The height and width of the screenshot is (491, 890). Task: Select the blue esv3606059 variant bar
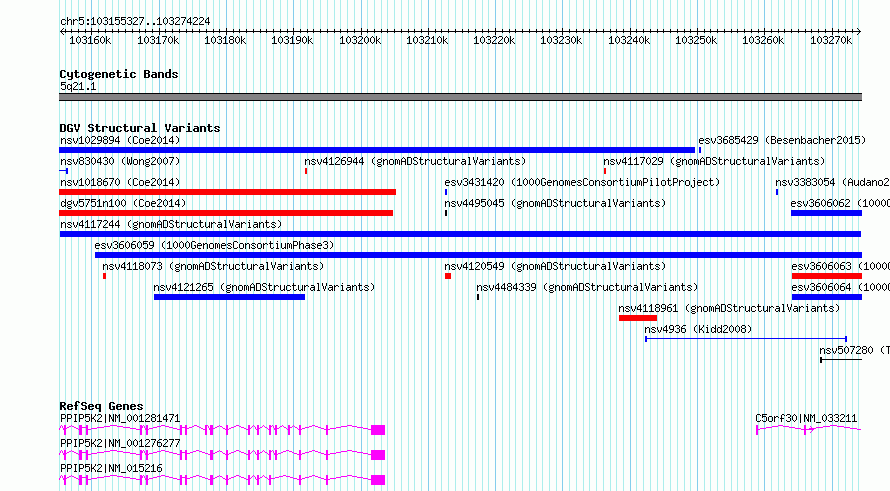[x=478, y=255]
